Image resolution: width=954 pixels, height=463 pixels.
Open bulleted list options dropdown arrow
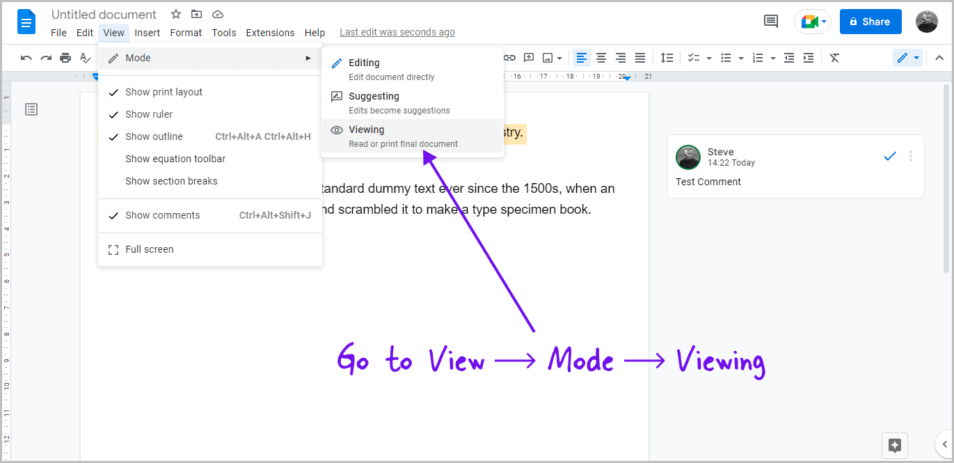tap(741, 58)
